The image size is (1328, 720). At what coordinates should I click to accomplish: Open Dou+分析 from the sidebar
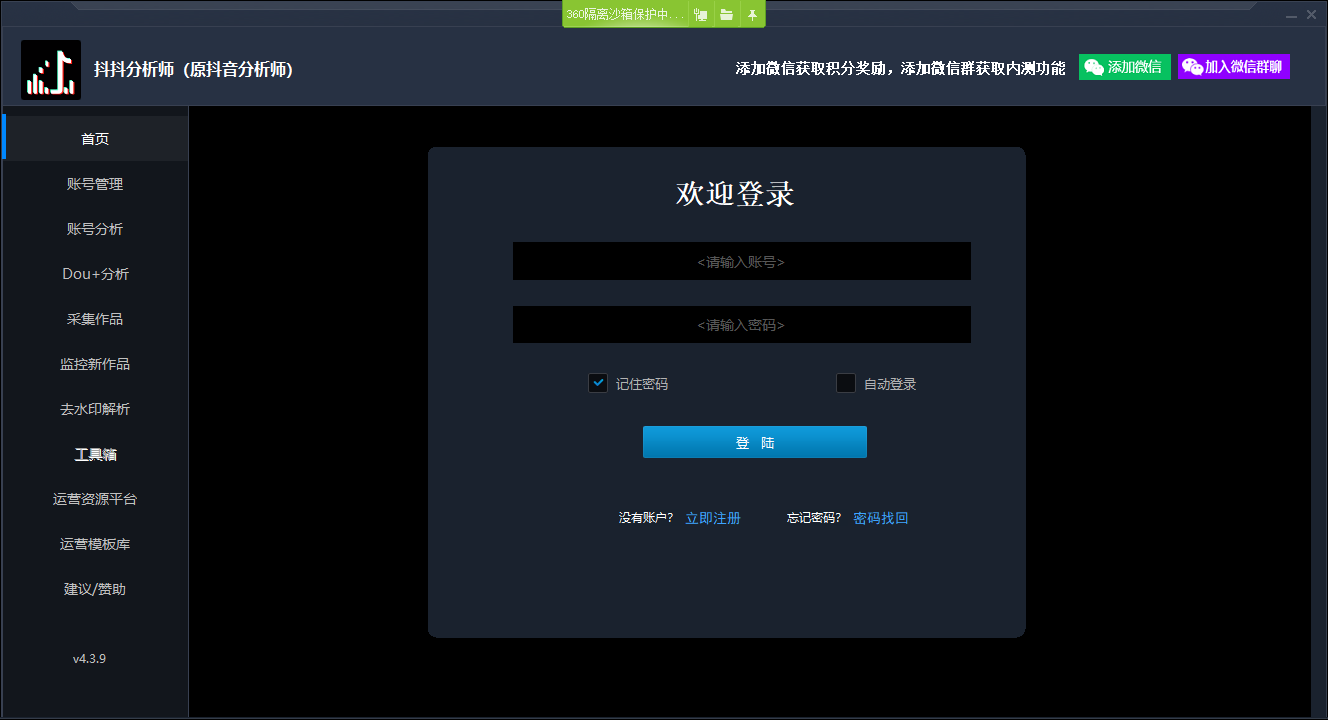coord(94,273)
